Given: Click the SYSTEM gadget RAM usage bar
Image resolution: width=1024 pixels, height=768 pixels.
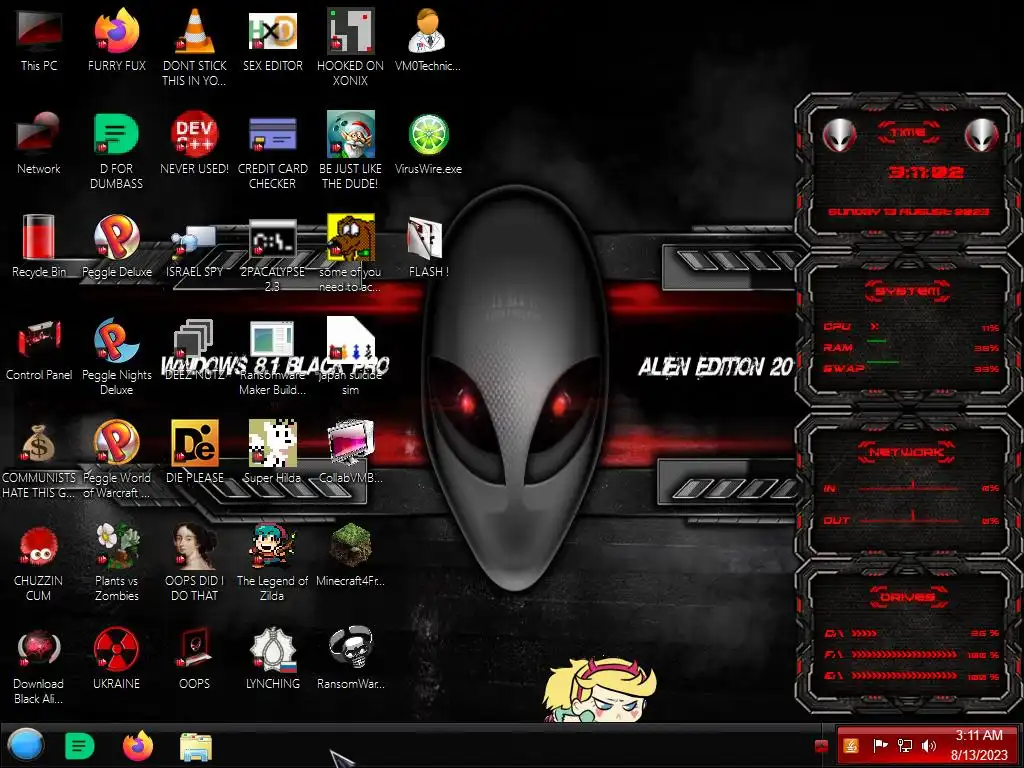Looking at the screenshot, I should point(876,341).
